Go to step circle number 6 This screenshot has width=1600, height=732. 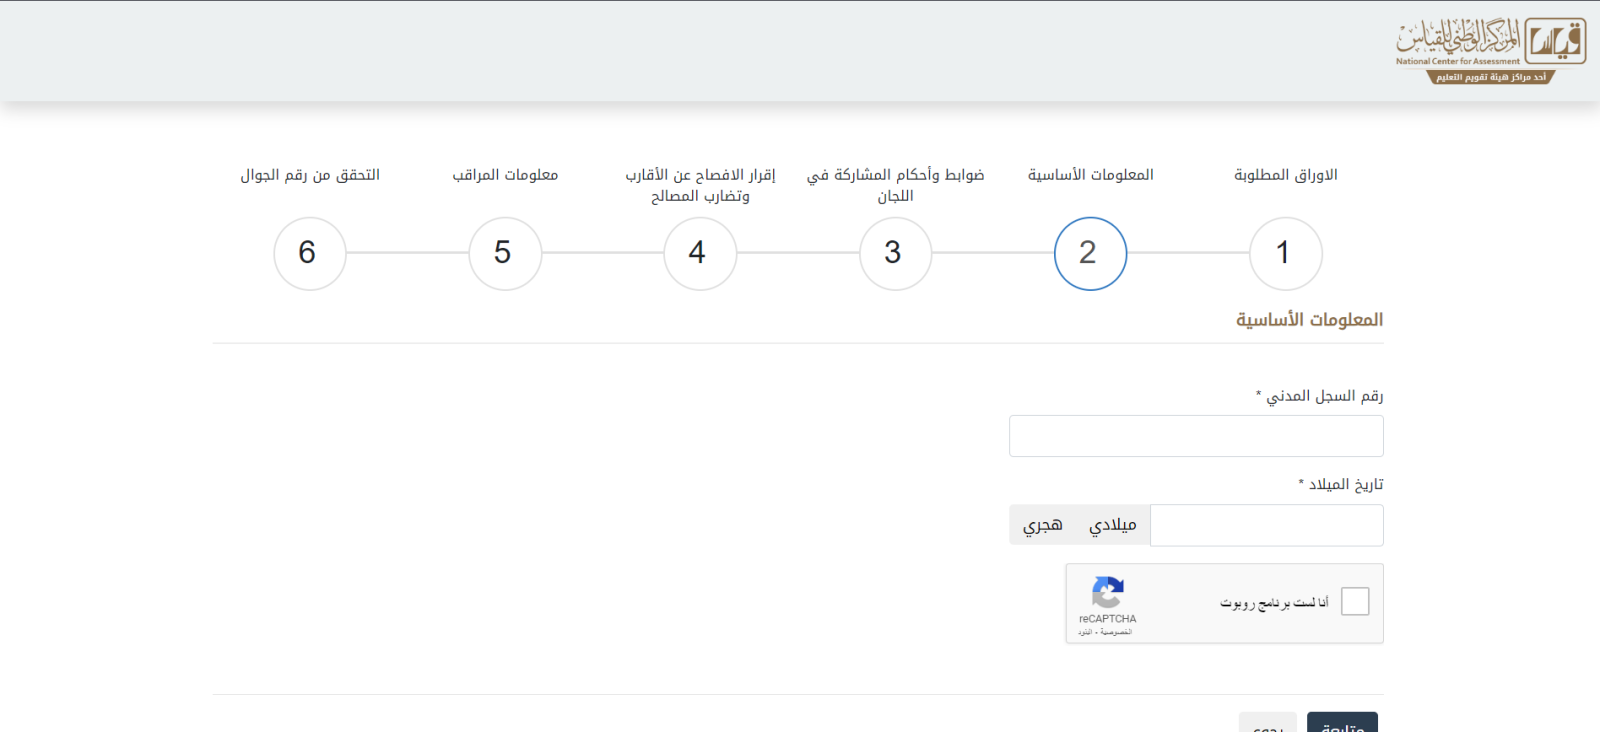click(310, 254)
